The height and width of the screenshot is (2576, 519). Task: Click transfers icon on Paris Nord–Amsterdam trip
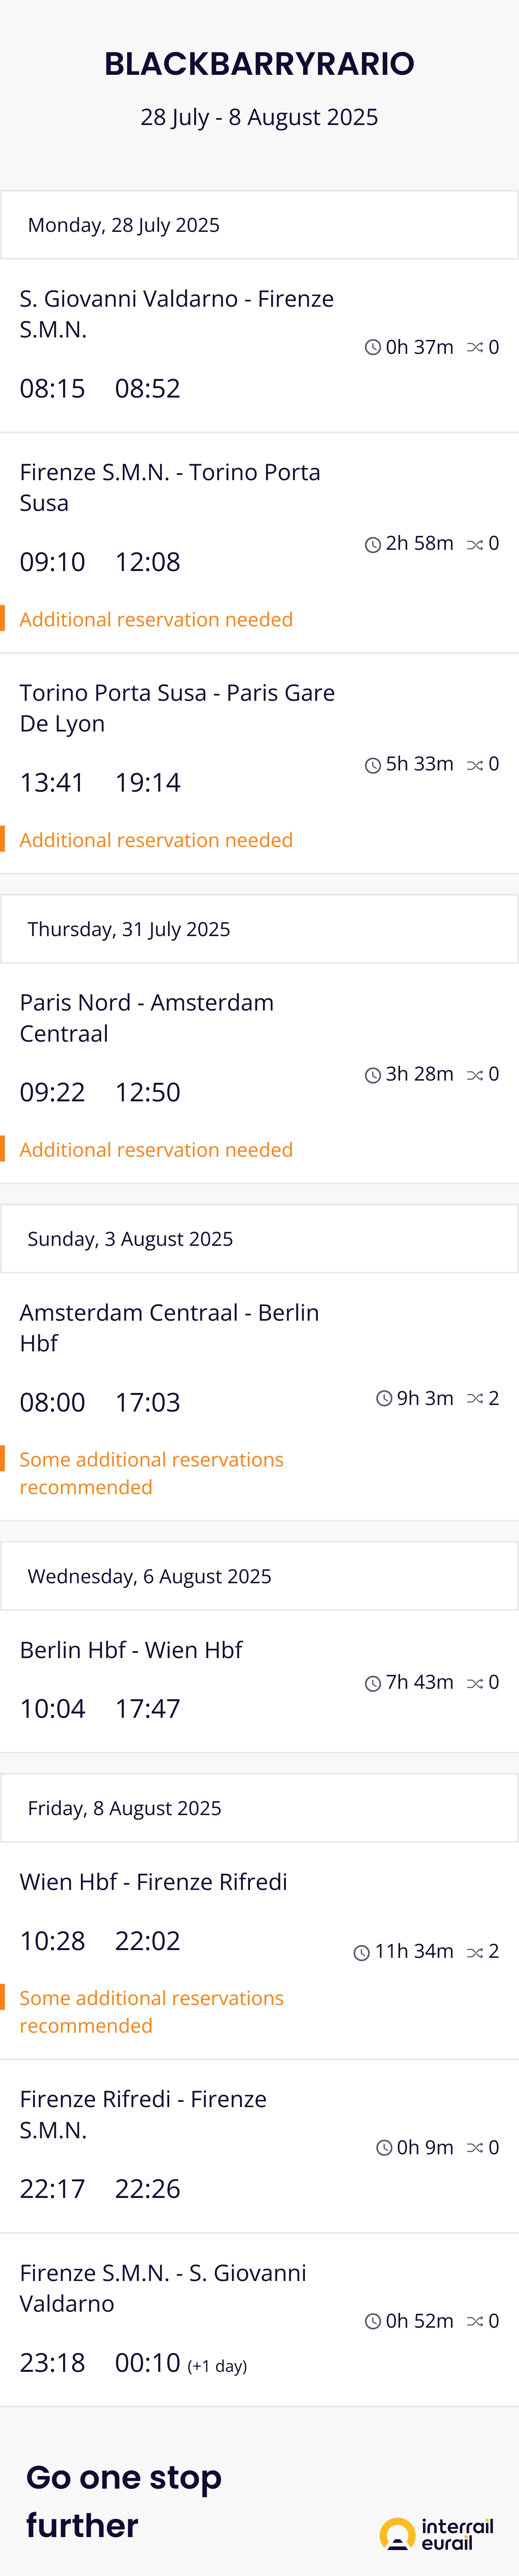tap(475, 1074)
